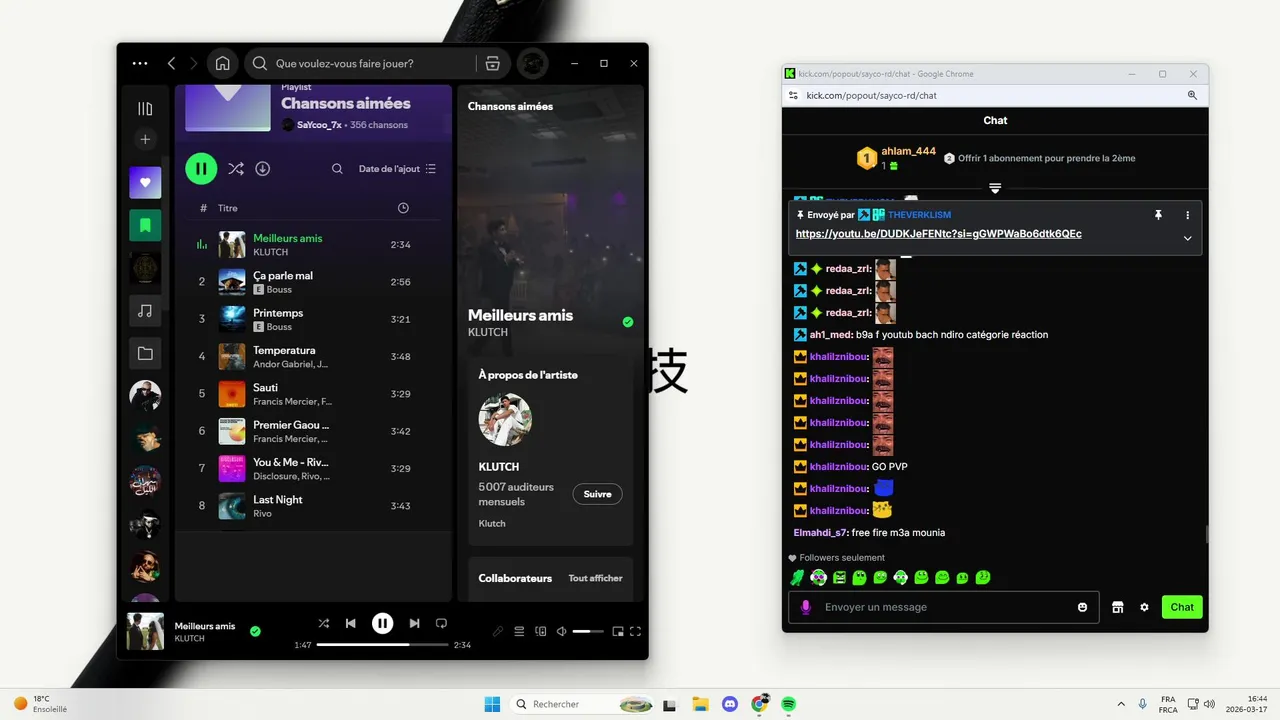Select the track Temperatura
Image resolution: width=1280 pixels, height=720 pixels.
point(315,356)
